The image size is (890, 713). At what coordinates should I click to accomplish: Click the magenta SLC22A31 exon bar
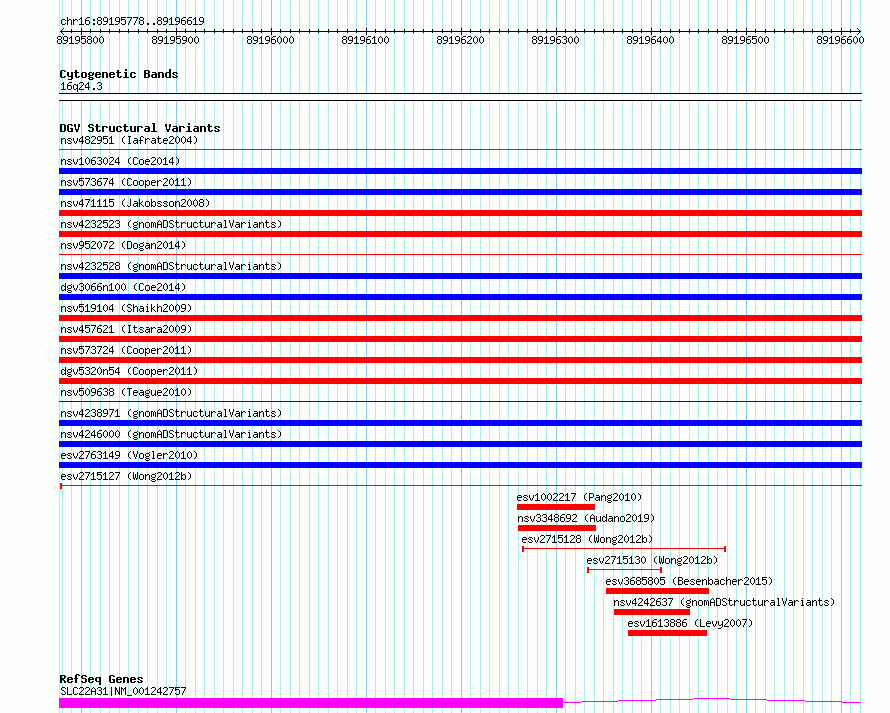pos(310,703)
